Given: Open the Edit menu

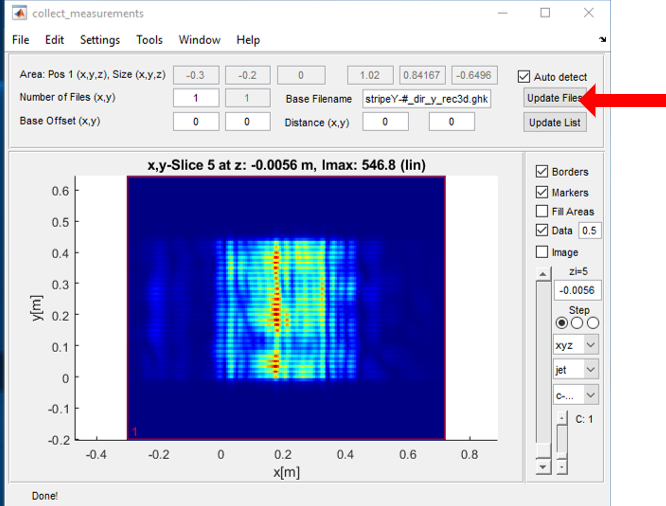Looking at the screenshot, I should pos(54,40).
